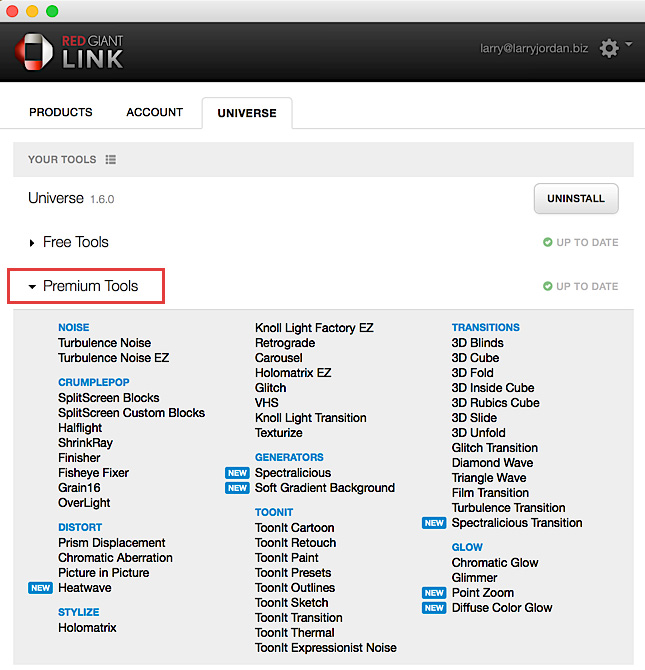Select ToonIt Cartoon

(x=295, y=528)
